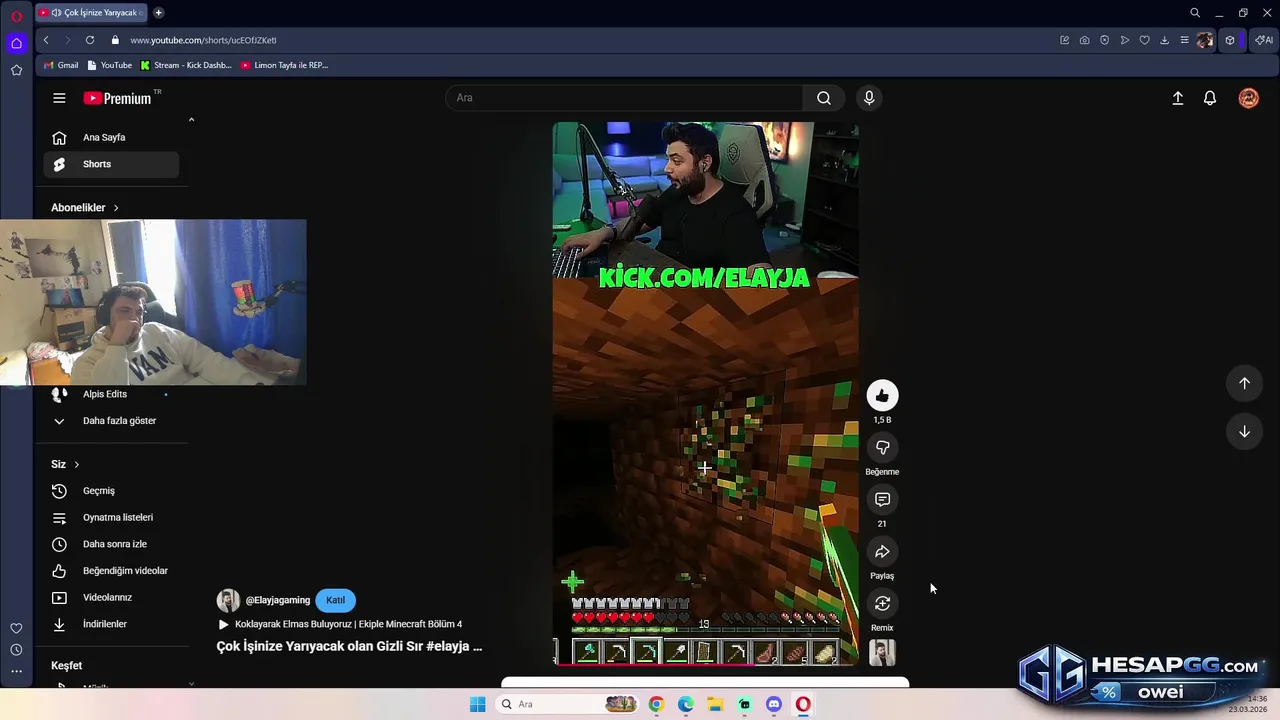
Task: Open Windows Start button
Action: point(477,704)
